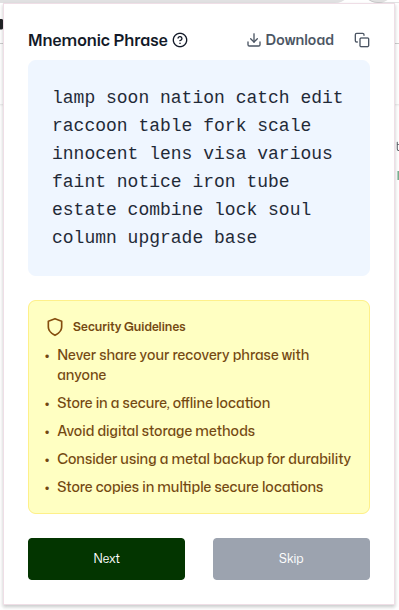Viewport: 399px width, 610px height.
Task: Click the Never share your recovery phrase guideline
Action: point(183,365)
